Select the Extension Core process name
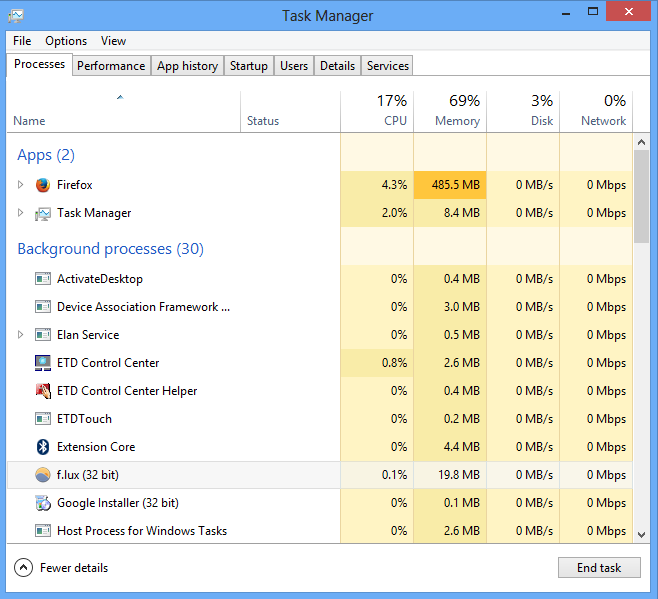This screenshot has width=658, height=599. pos(96,447)
